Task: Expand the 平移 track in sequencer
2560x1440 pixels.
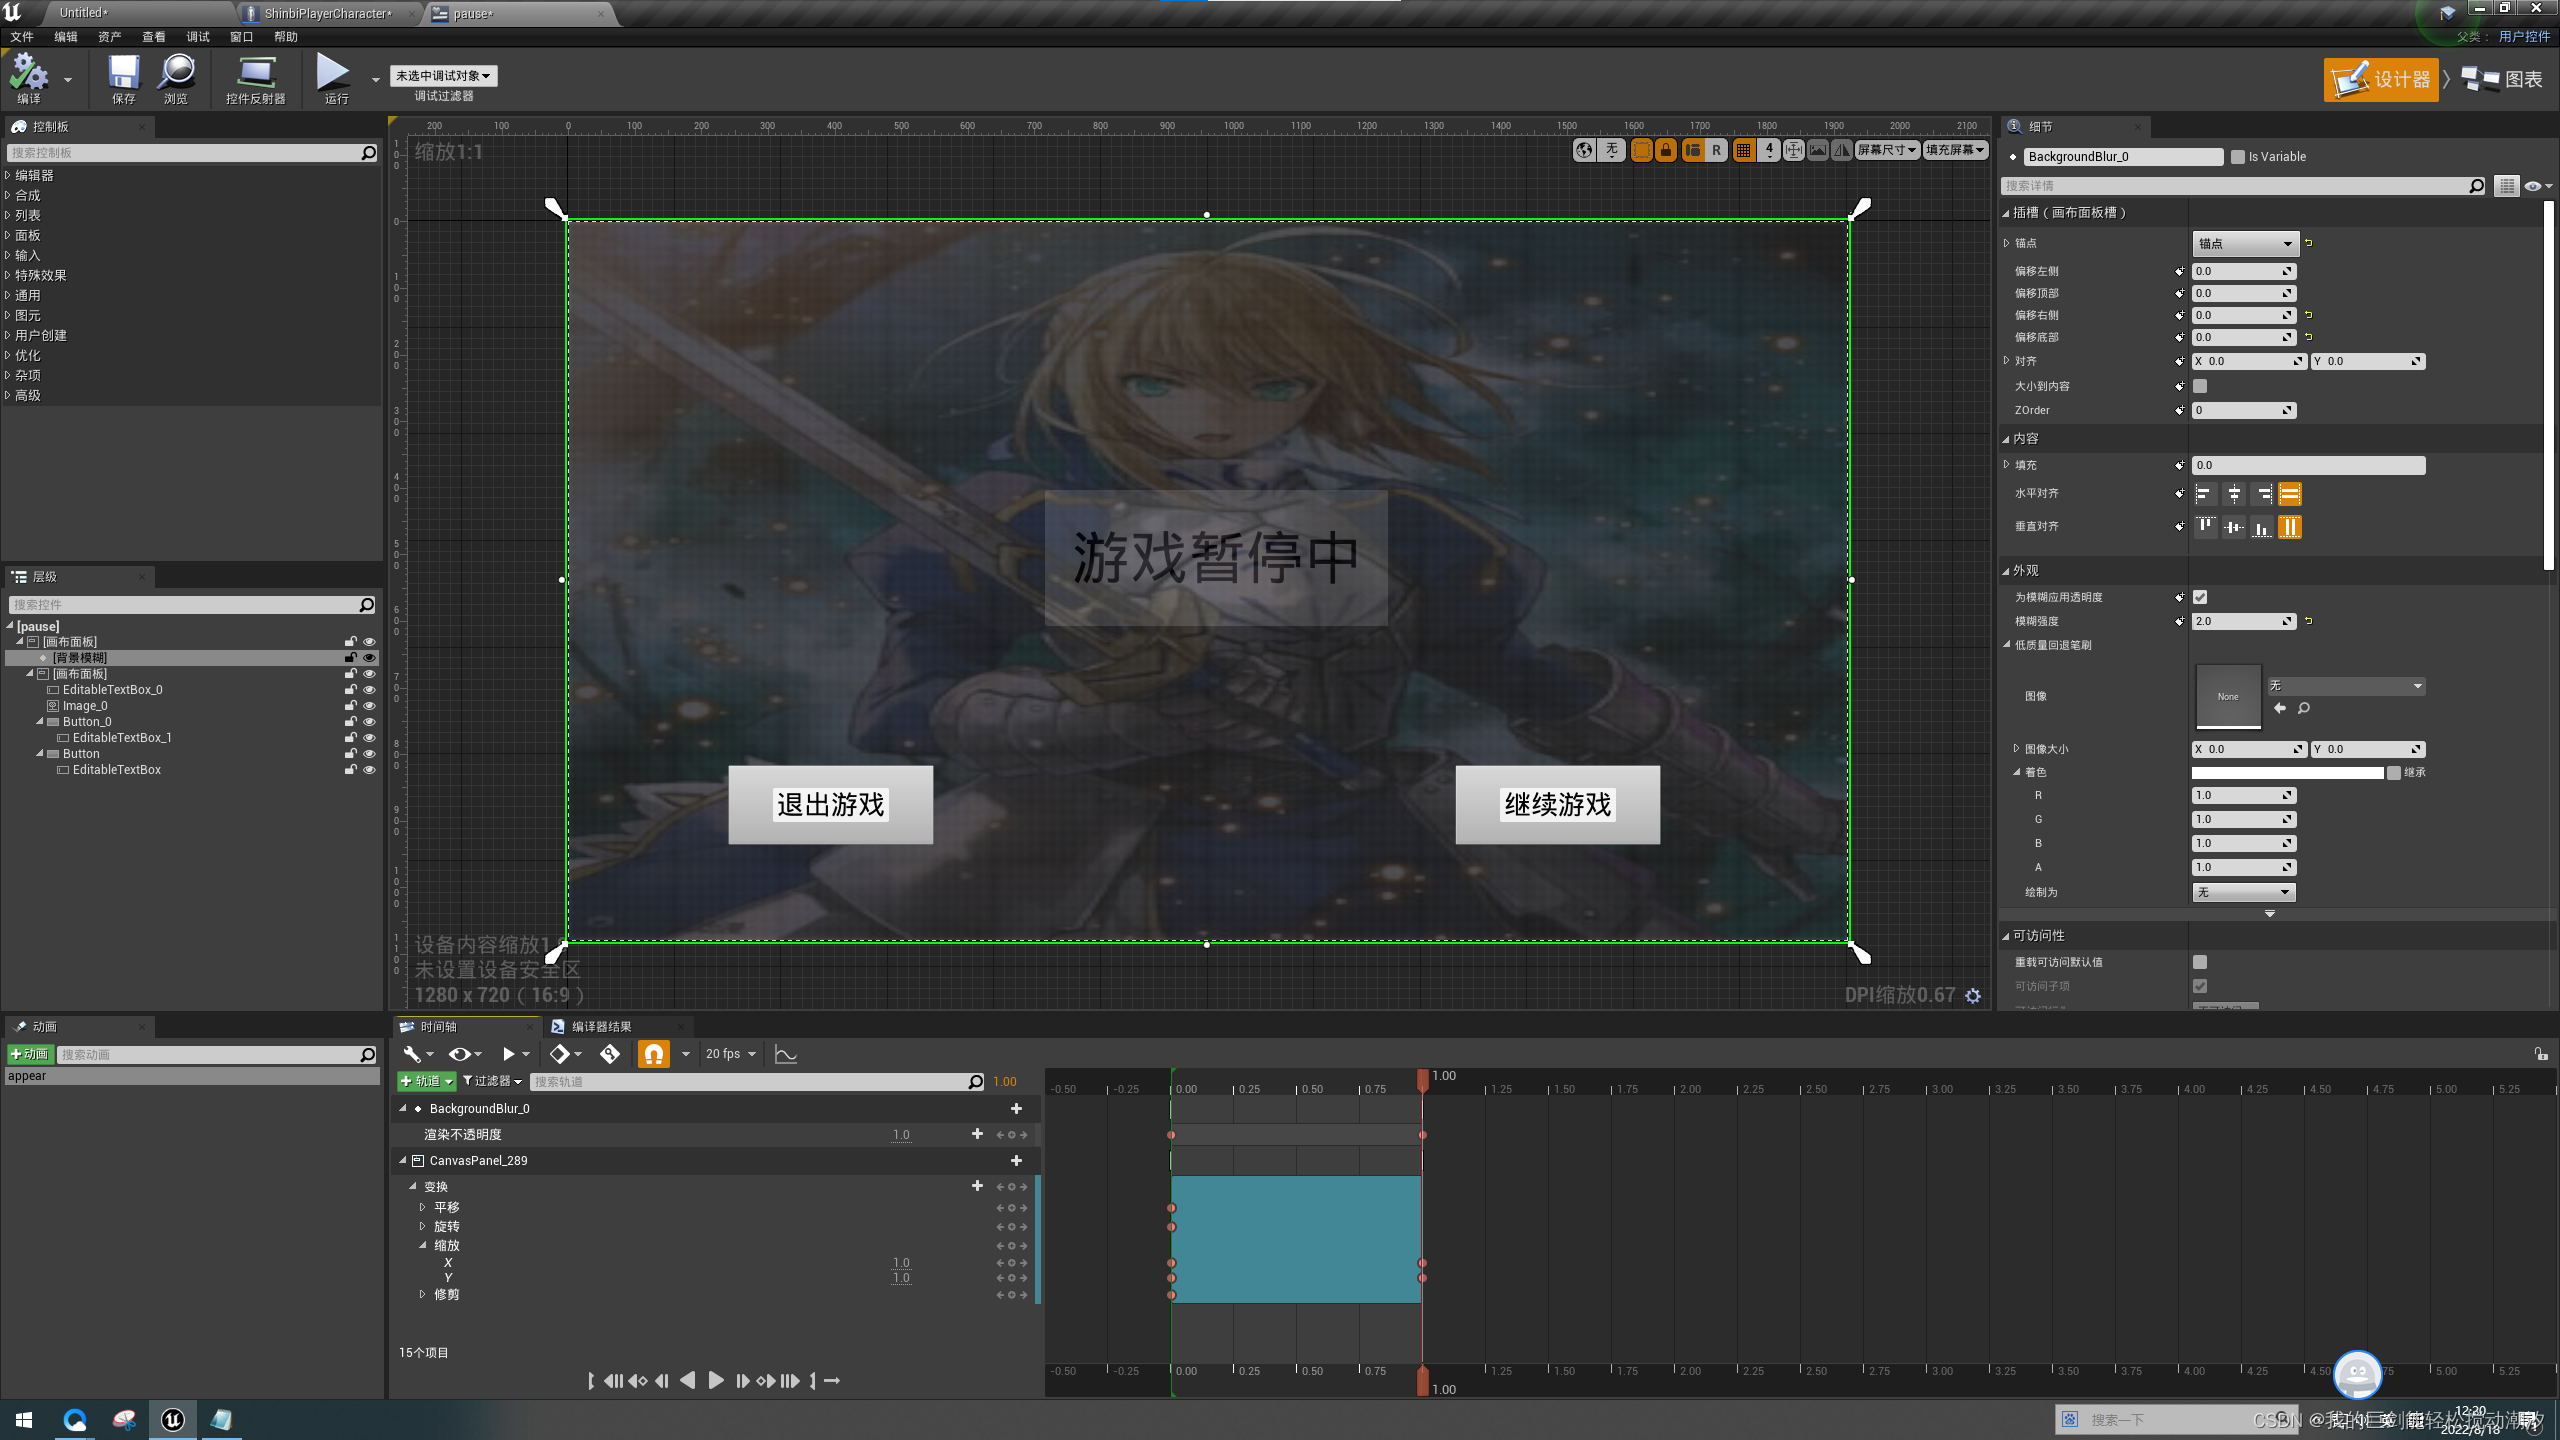Action: (422, 1207)
